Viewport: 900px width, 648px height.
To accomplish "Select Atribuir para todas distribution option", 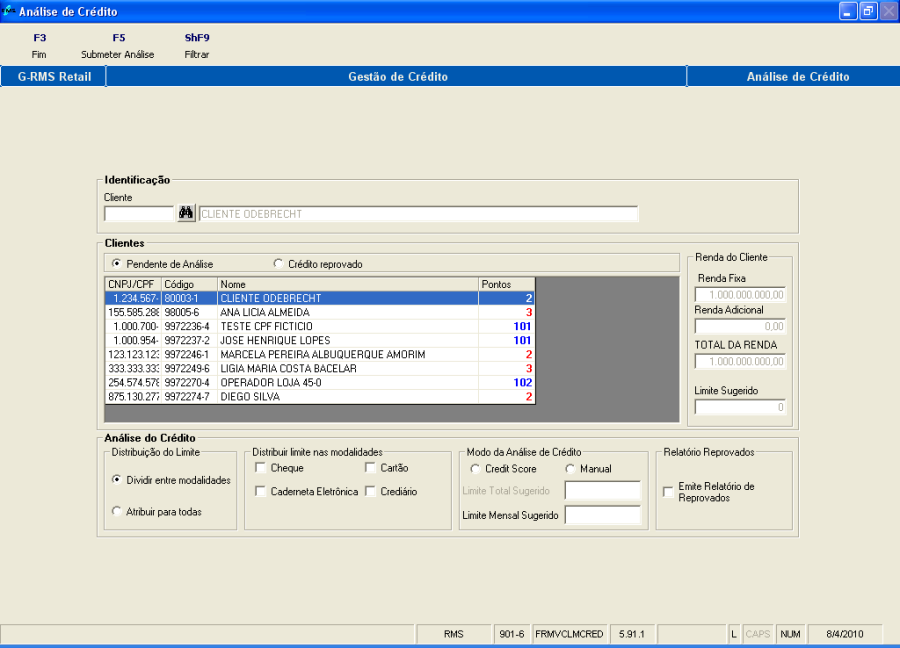I will tap(117, 513).
